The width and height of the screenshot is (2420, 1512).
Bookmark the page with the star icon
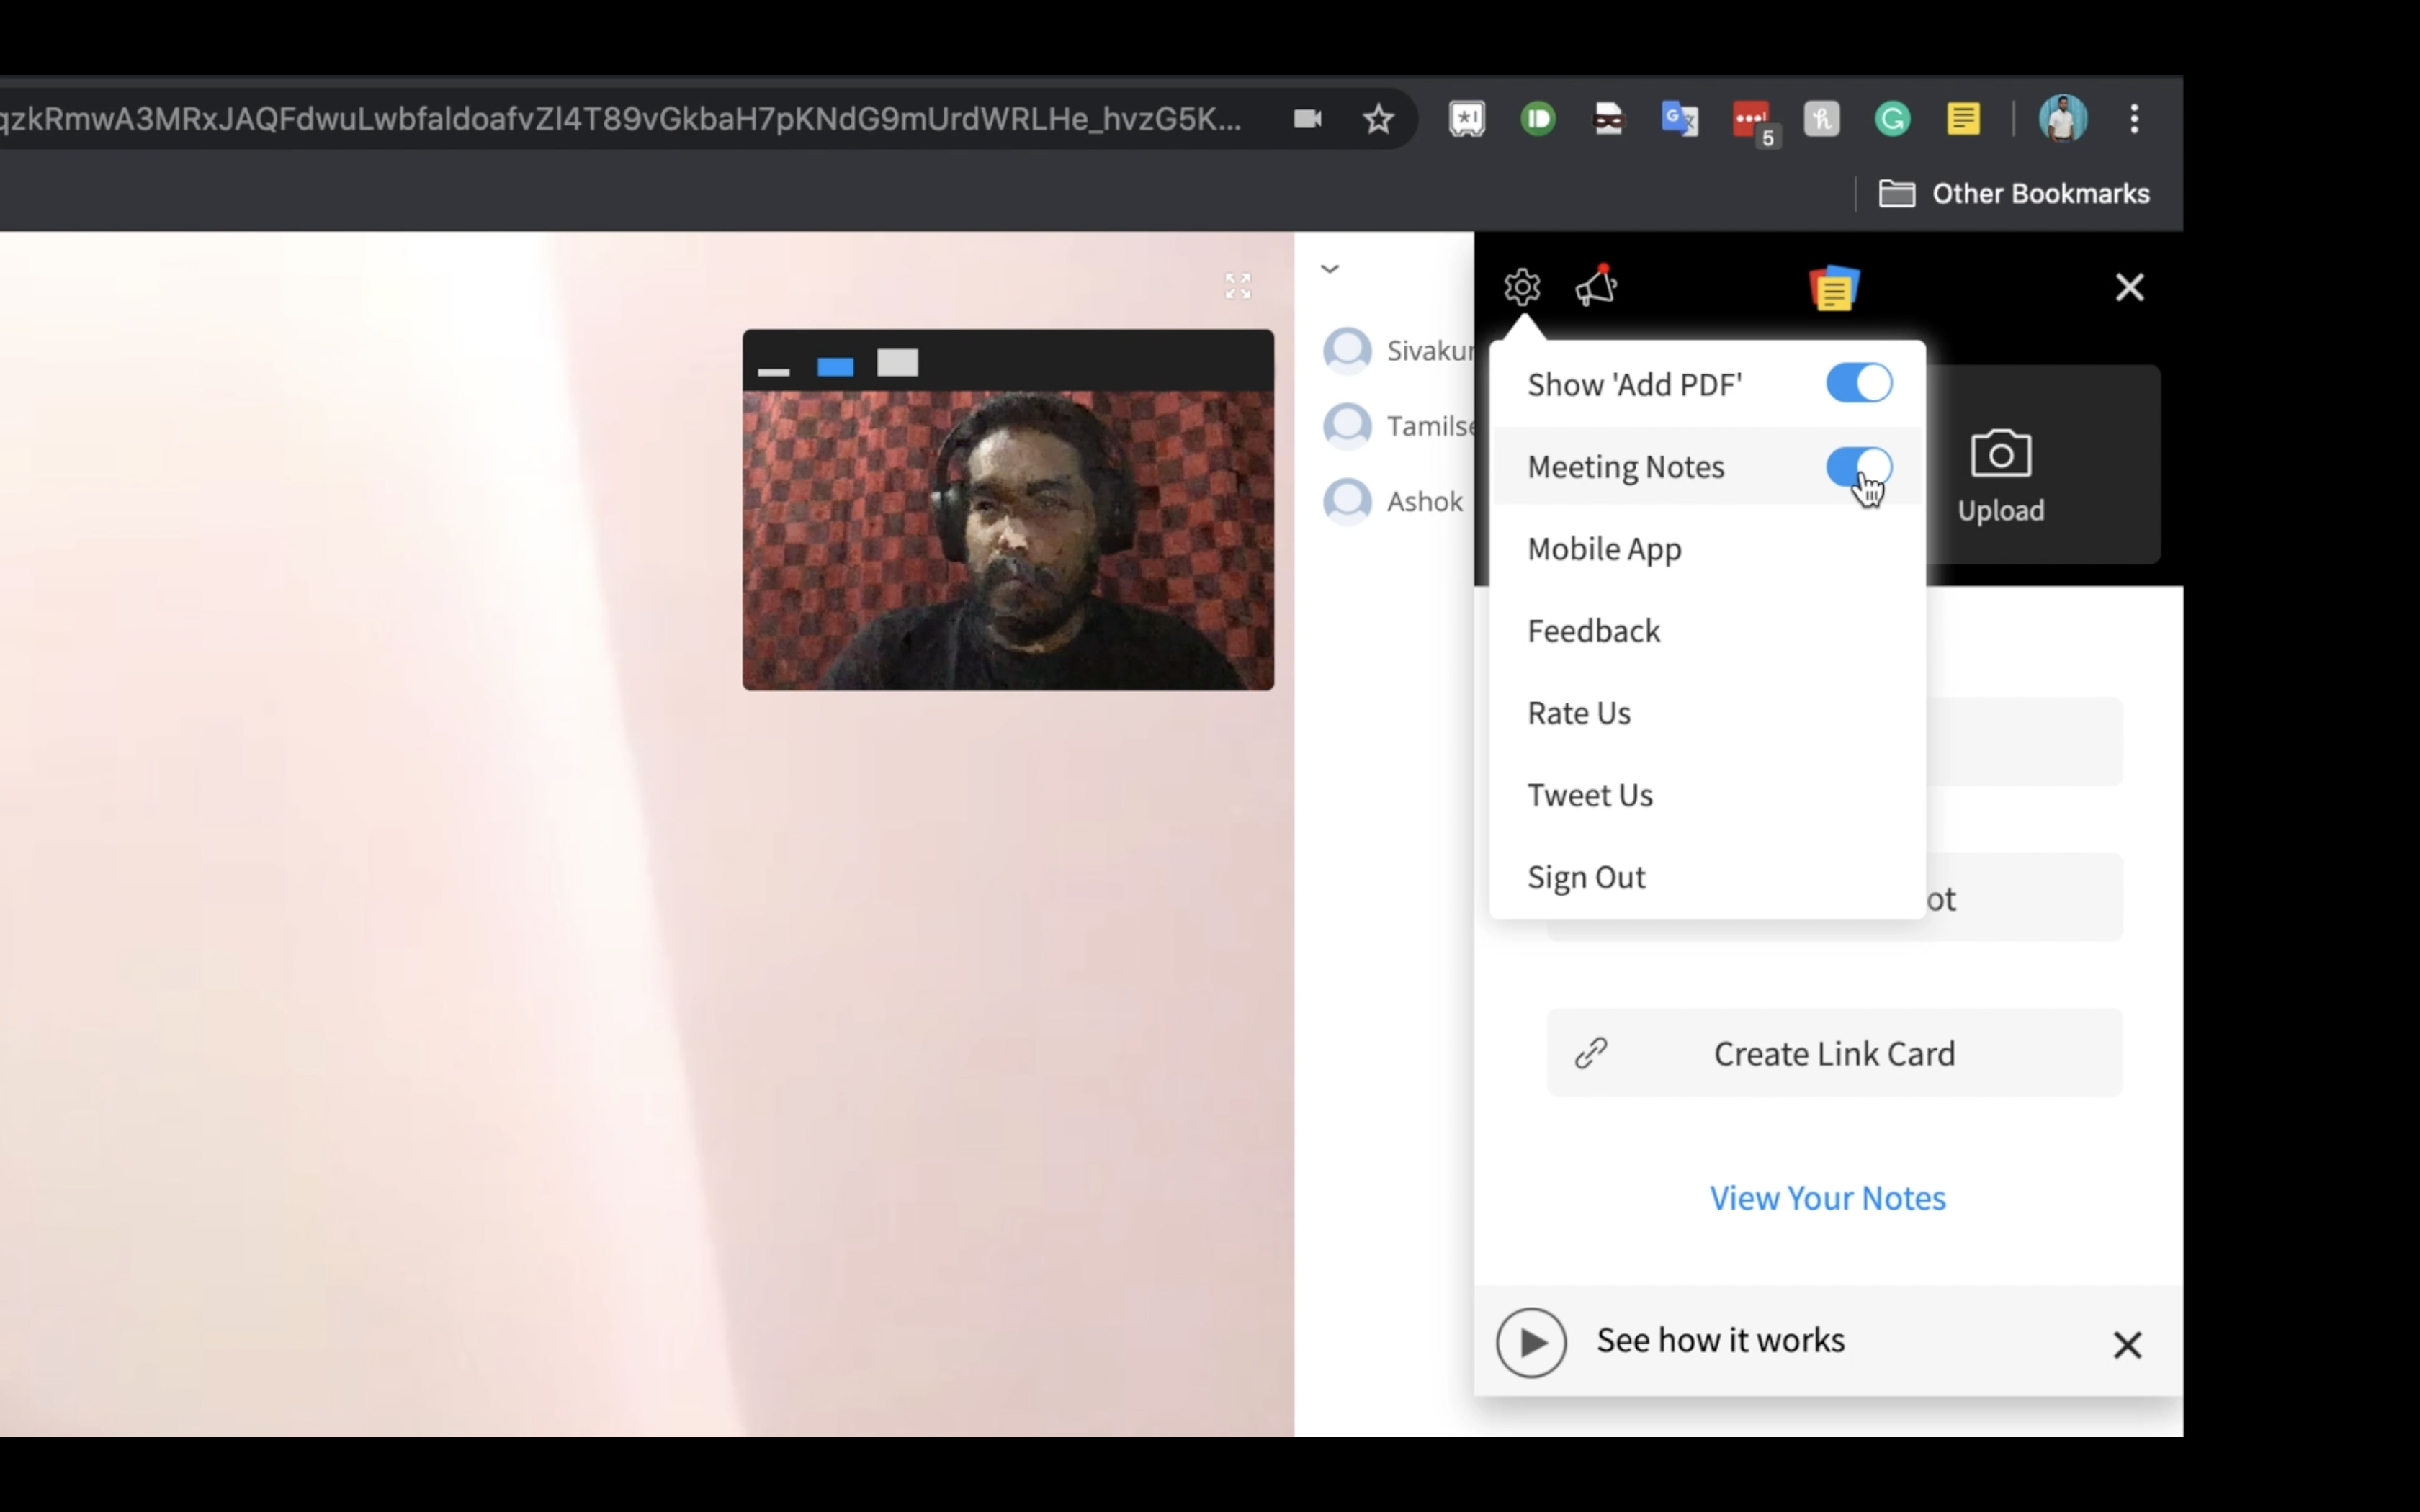click(1378, 120)
